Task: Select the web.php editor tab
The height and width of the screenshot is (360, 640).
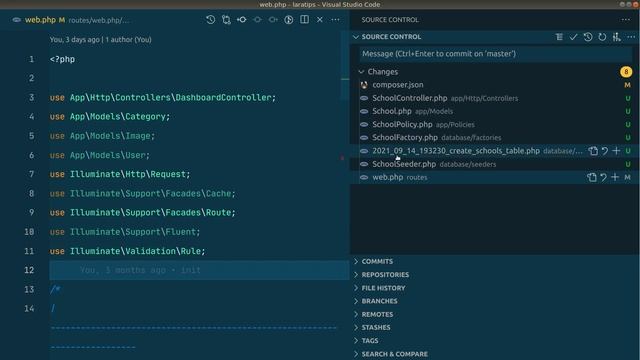Action: point(40,20)
